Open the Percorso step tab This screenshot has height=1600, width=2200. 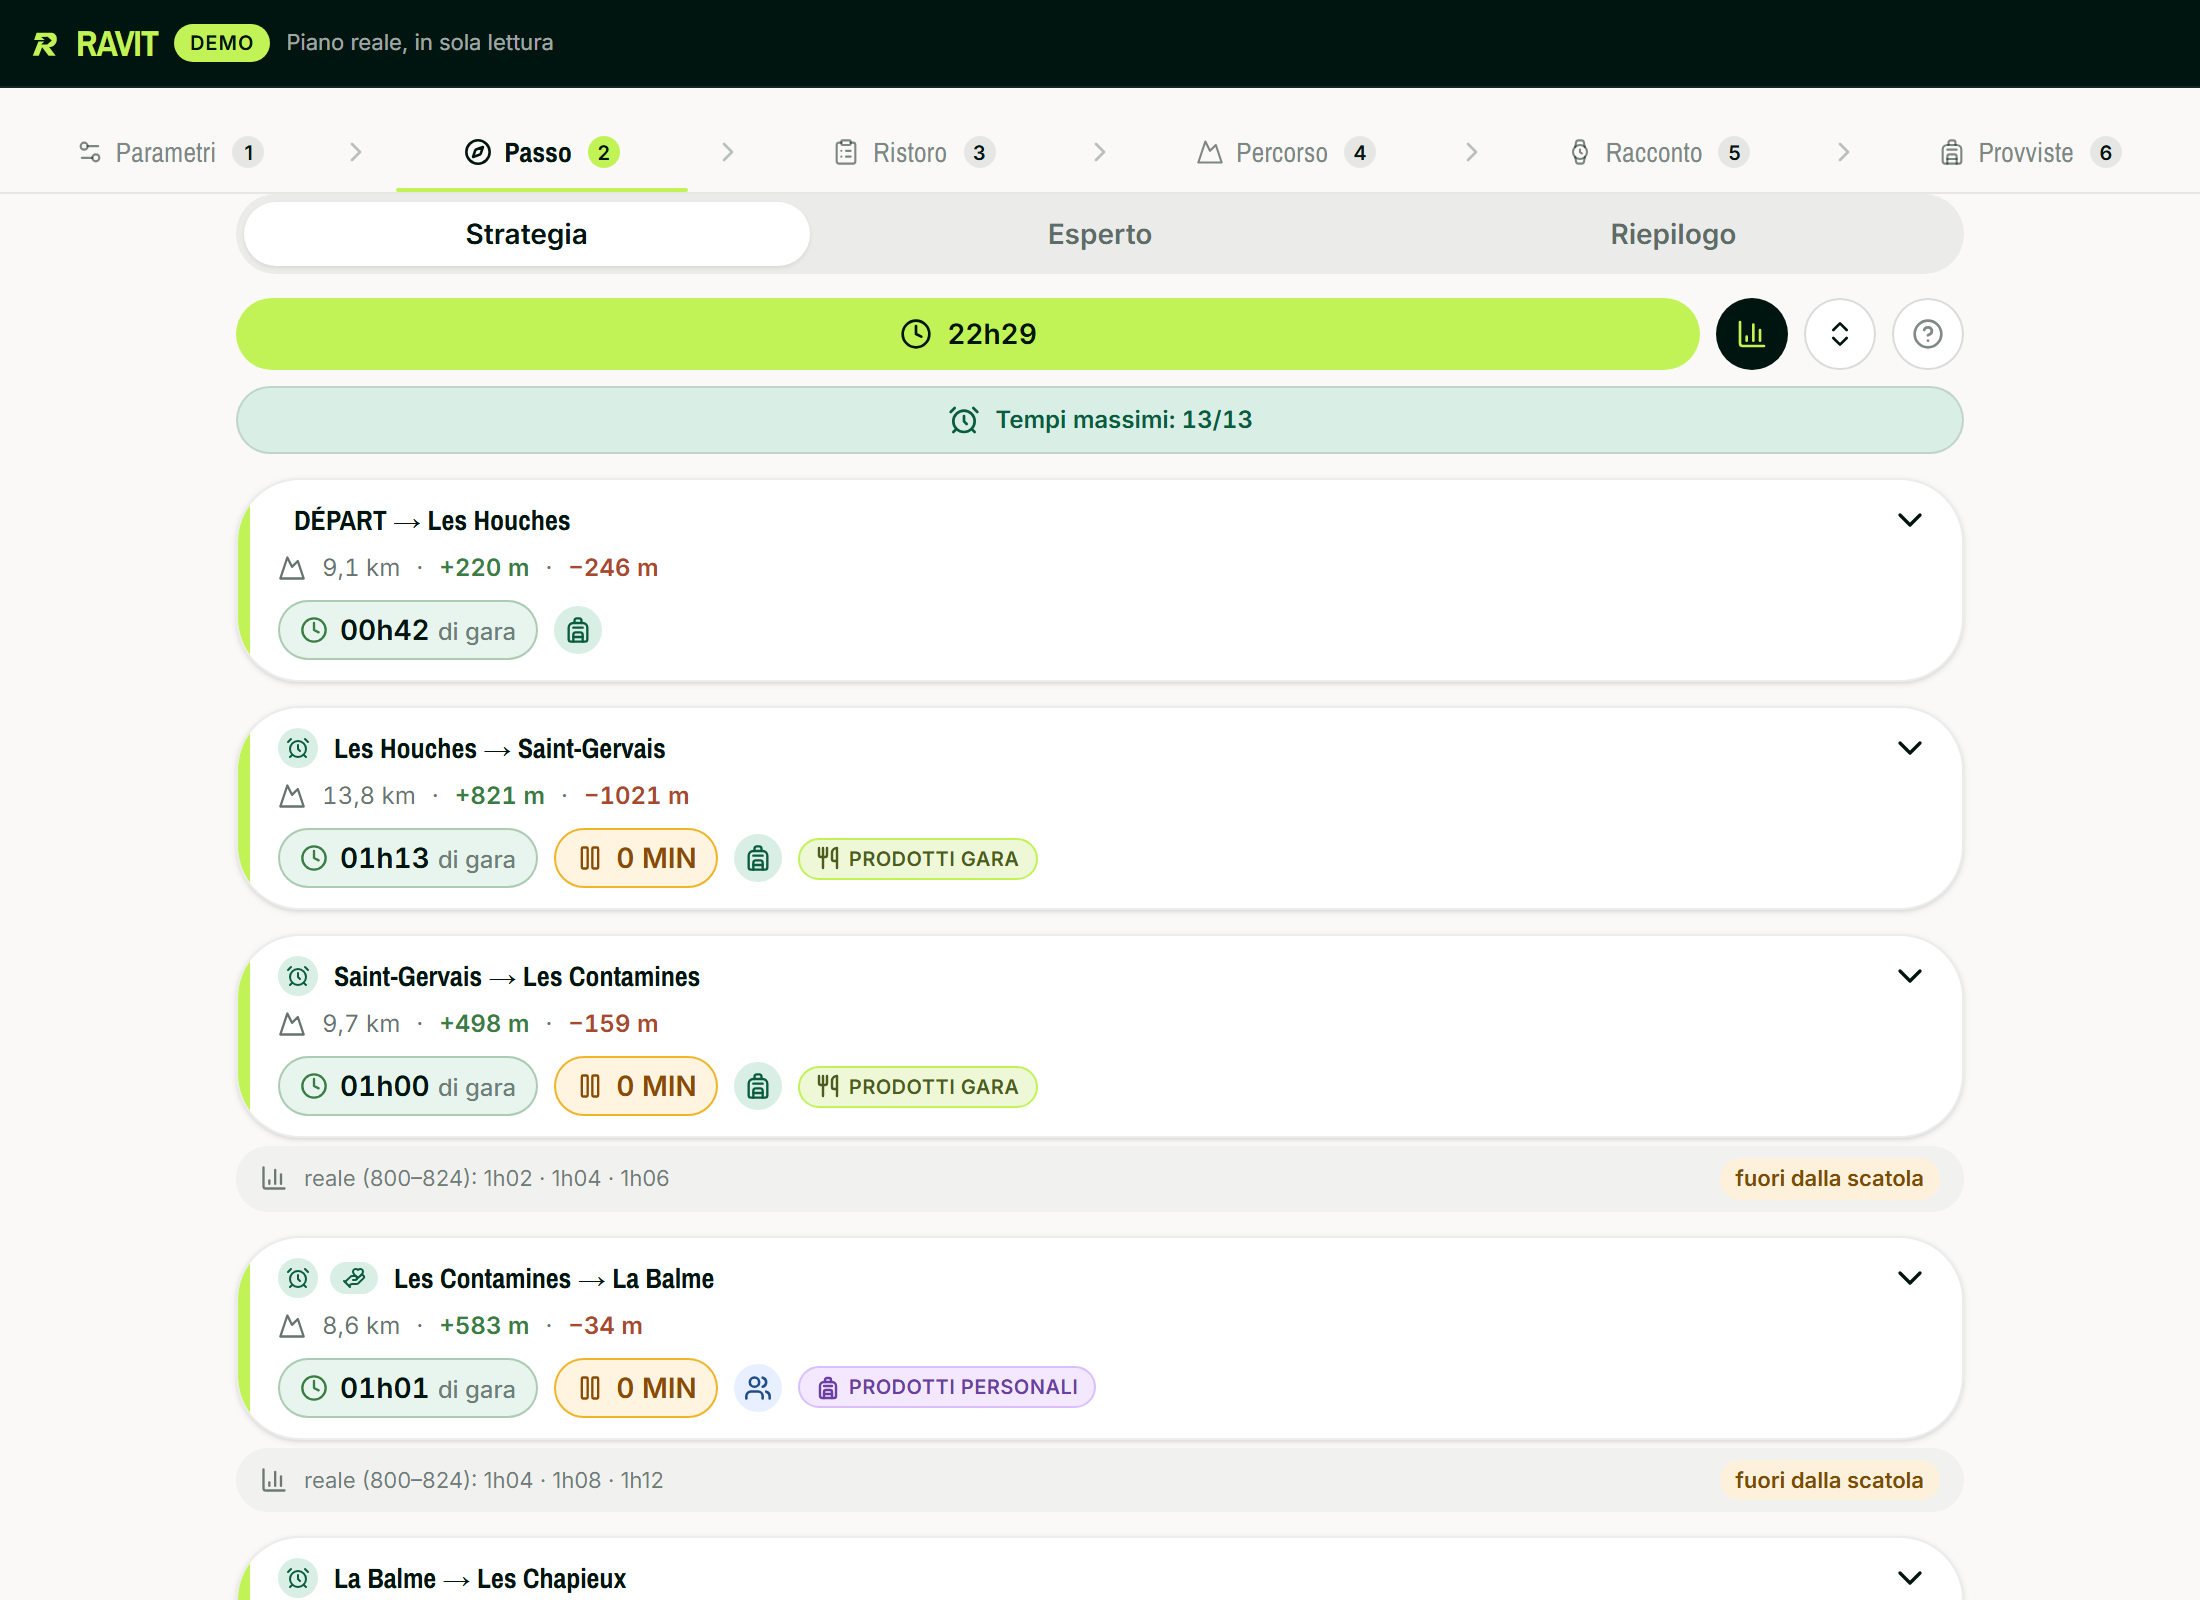coord(1286,152)
